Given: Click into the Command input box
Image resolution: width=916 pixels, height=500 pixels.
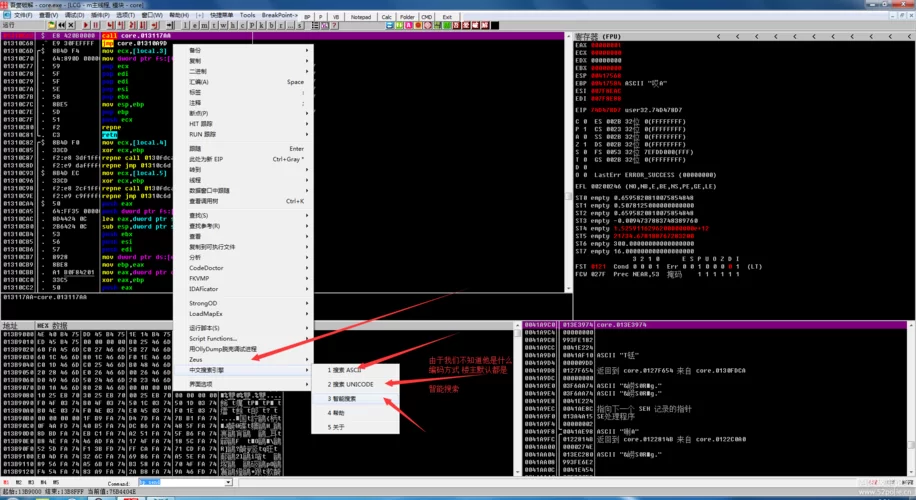Looking at the screenshot, I should coord(181,482).
